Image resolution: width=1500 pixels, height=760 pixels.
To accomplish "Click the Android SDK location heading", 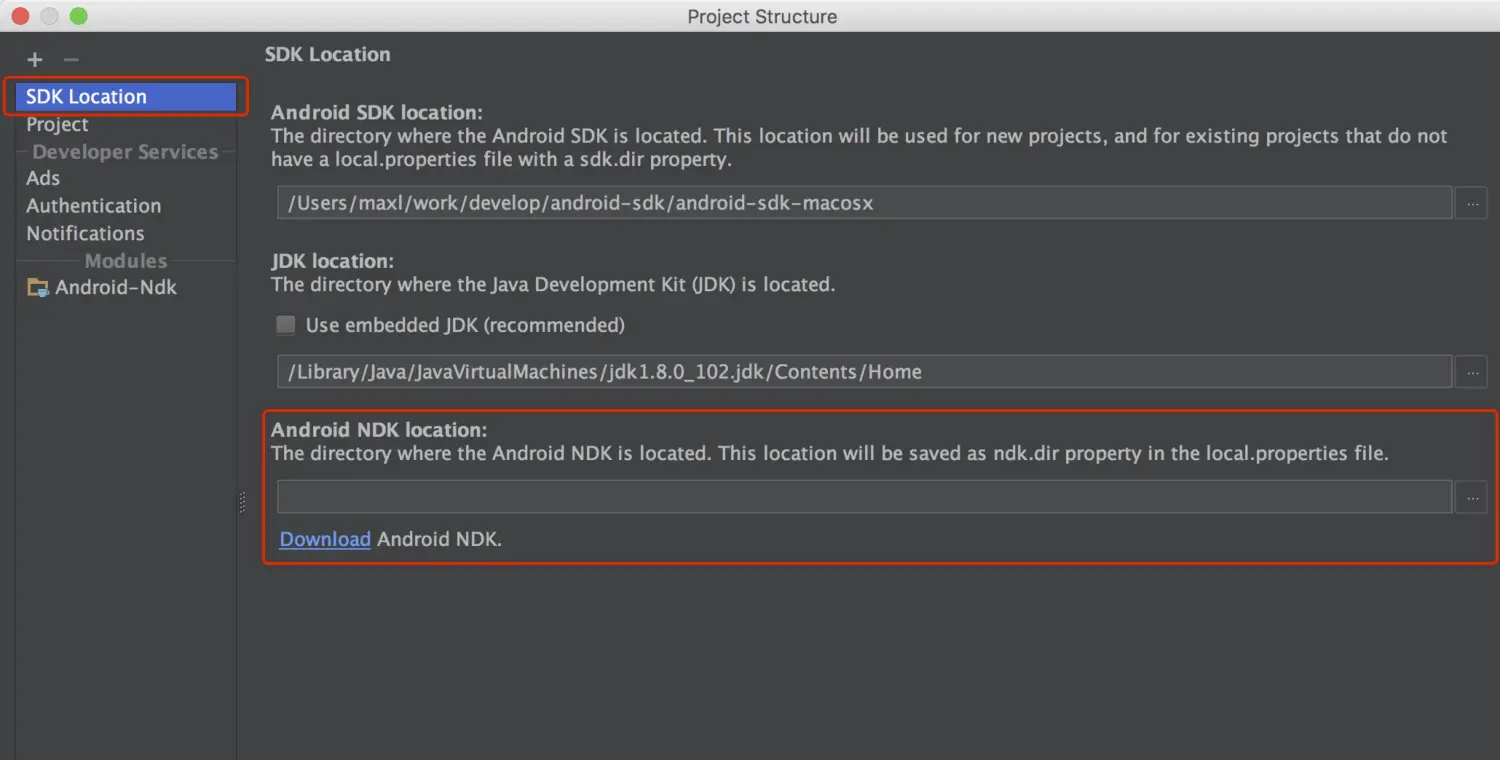I will click(377, 113).
